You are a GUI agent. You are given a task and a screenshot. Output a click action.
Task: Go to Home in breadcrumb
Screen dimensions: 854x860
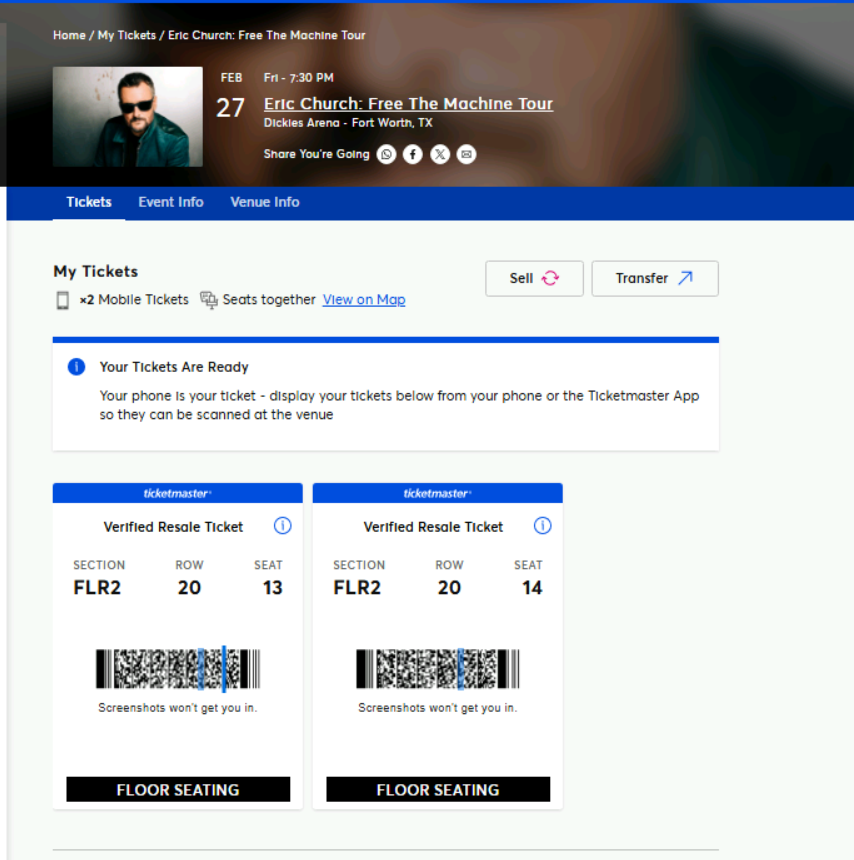click(69, 35)
